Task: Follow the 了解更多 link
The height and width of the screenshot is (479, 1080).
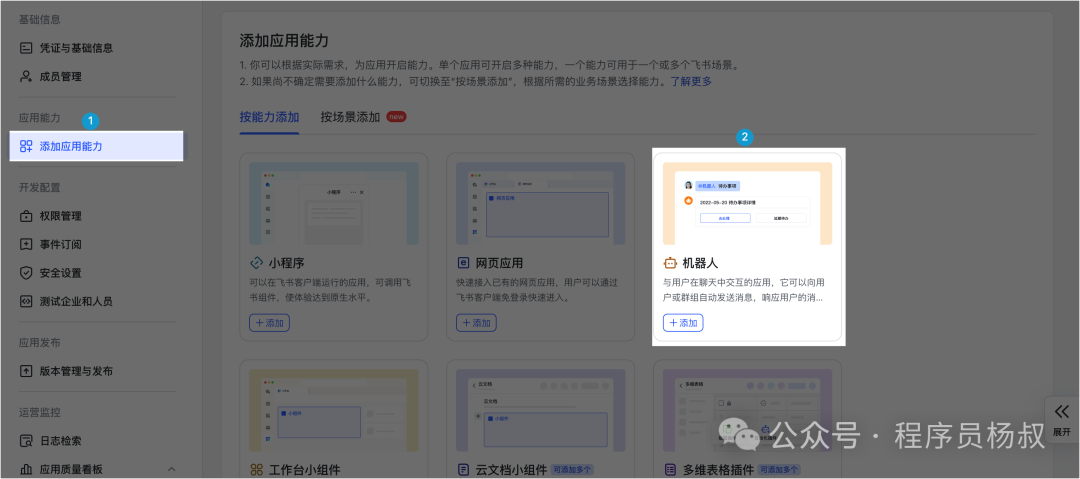Action: 692,81
